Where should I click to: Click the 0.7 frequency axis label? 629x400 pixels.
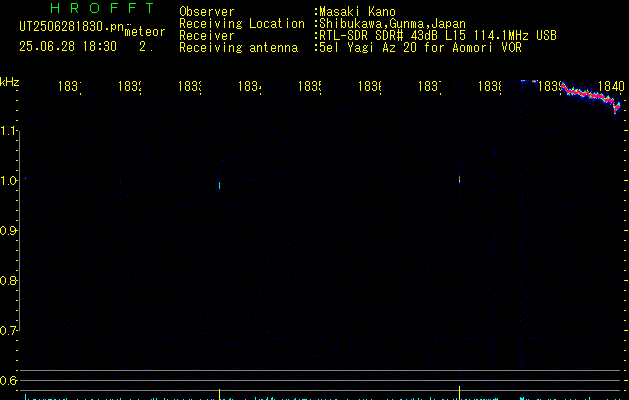[9, 330]
